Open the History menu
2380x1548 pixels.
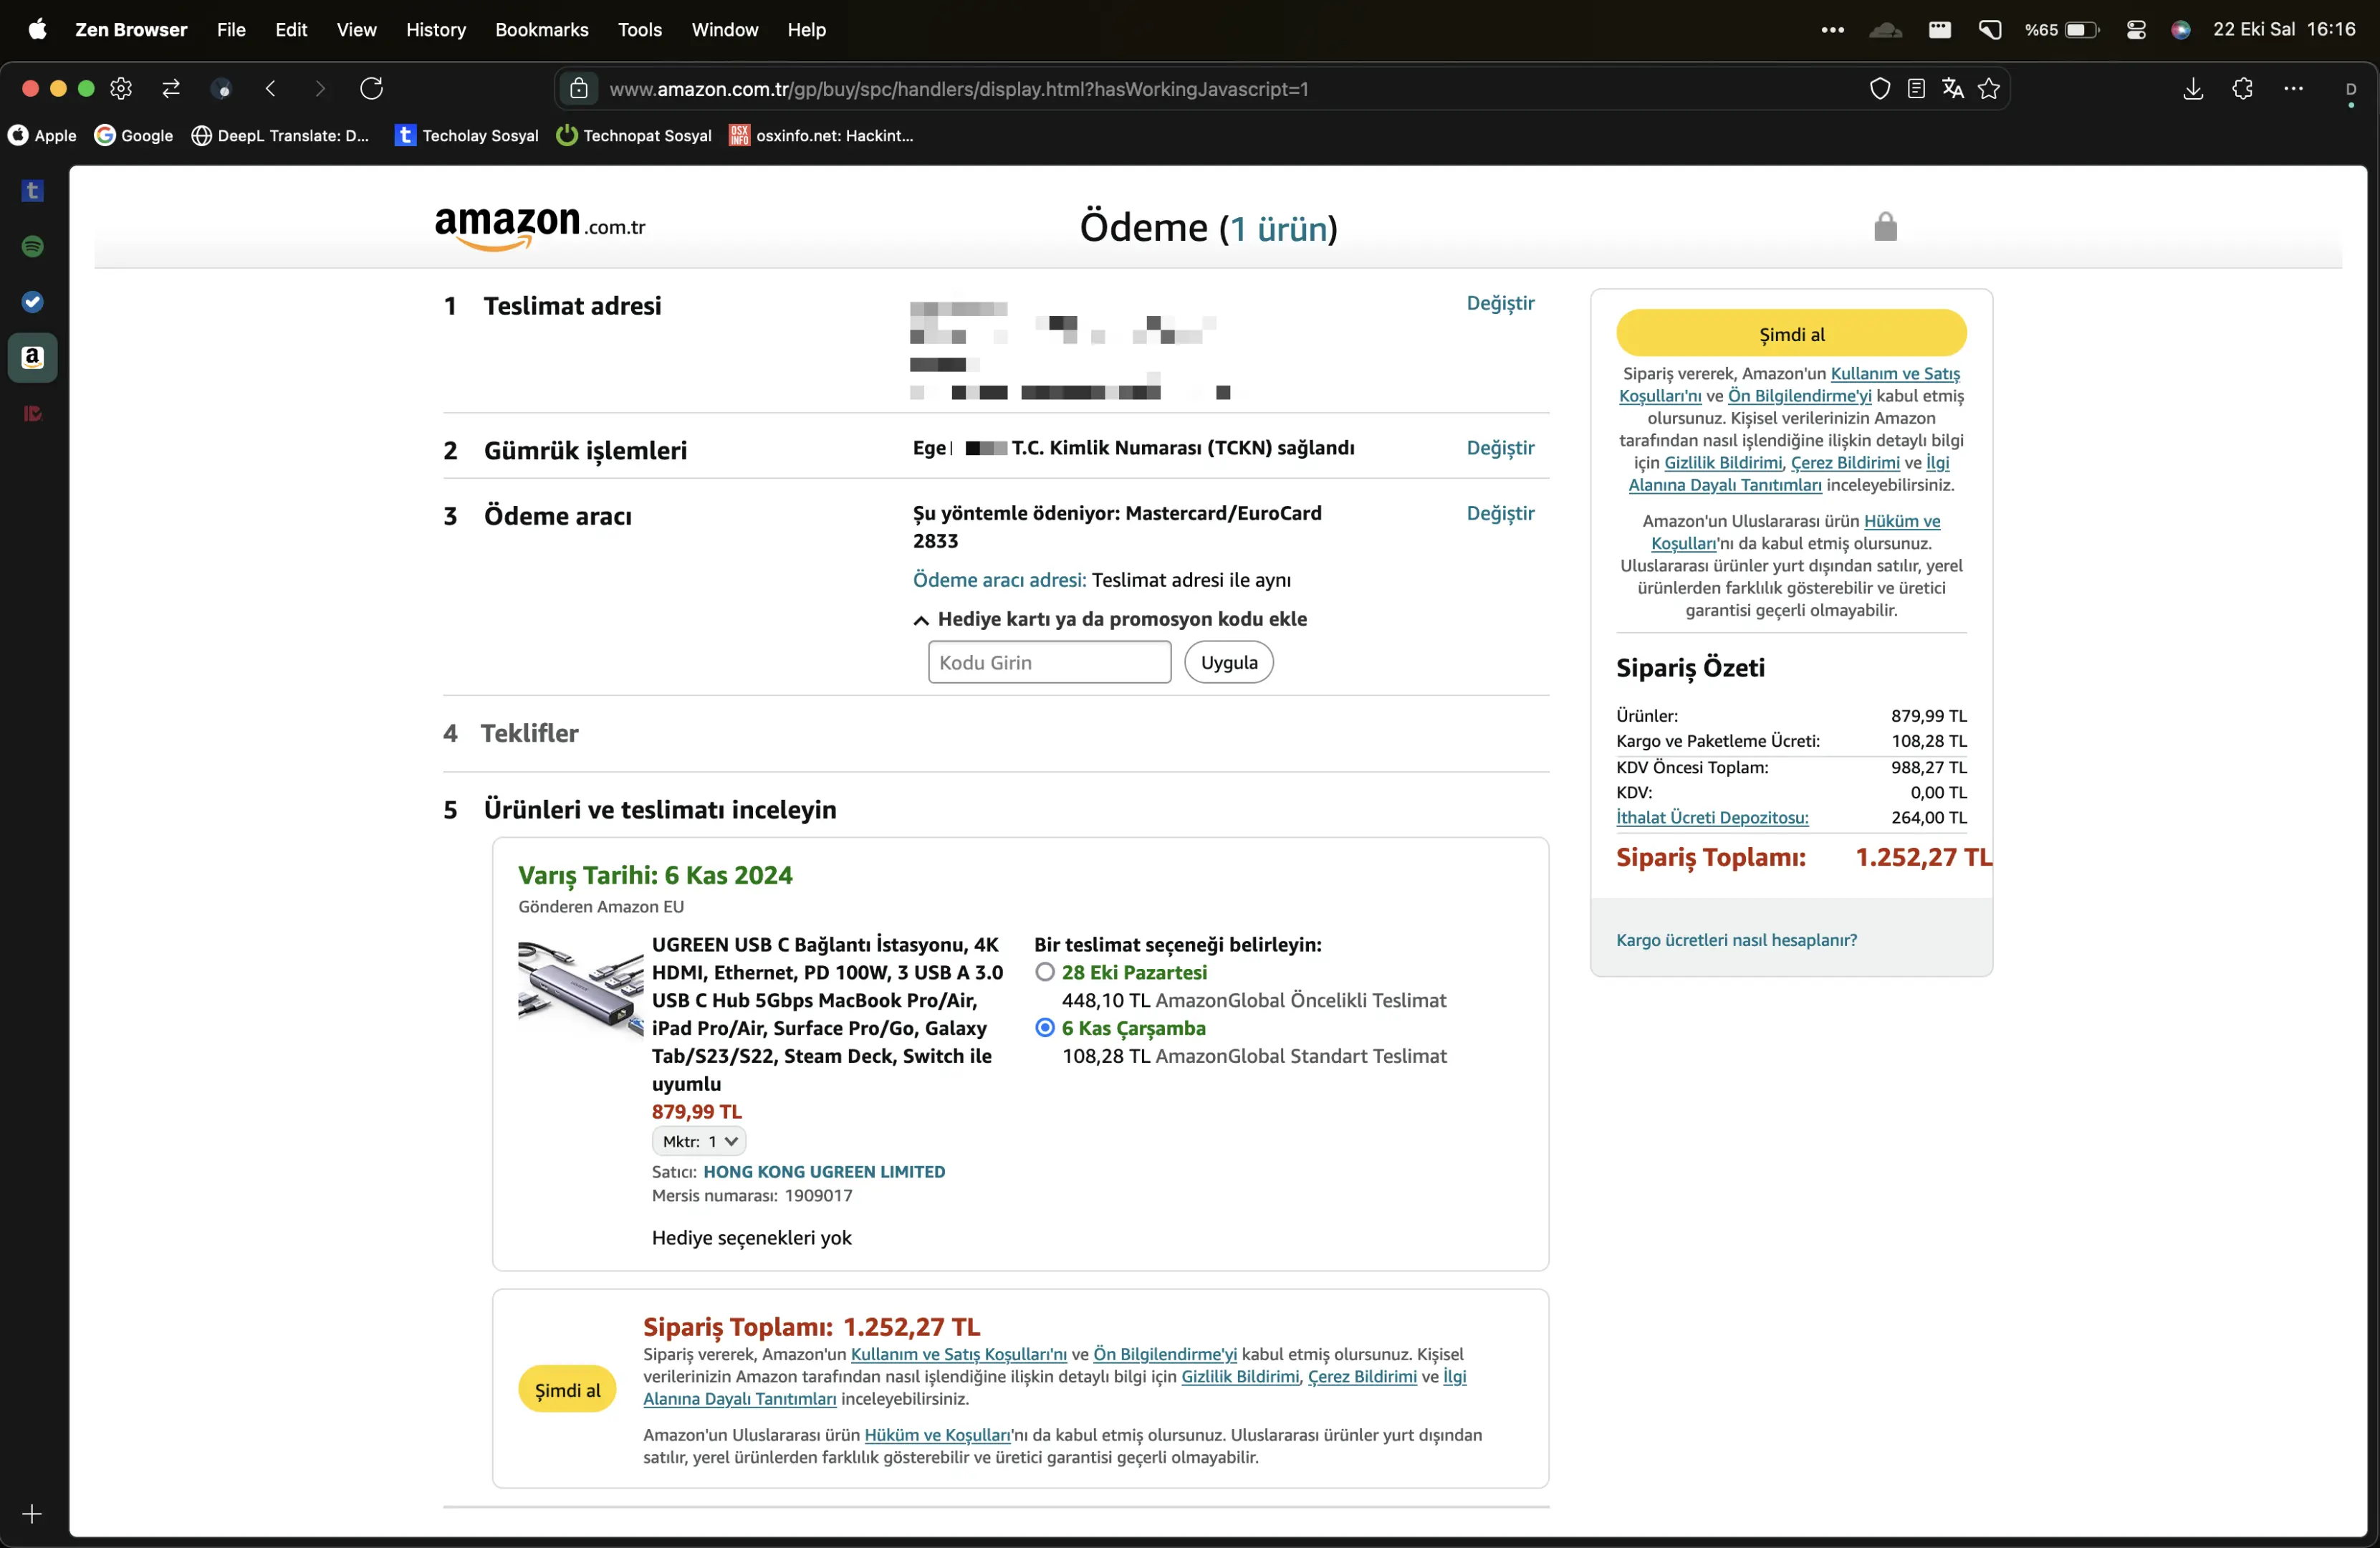pyautogui.click(x=436, y=30)
